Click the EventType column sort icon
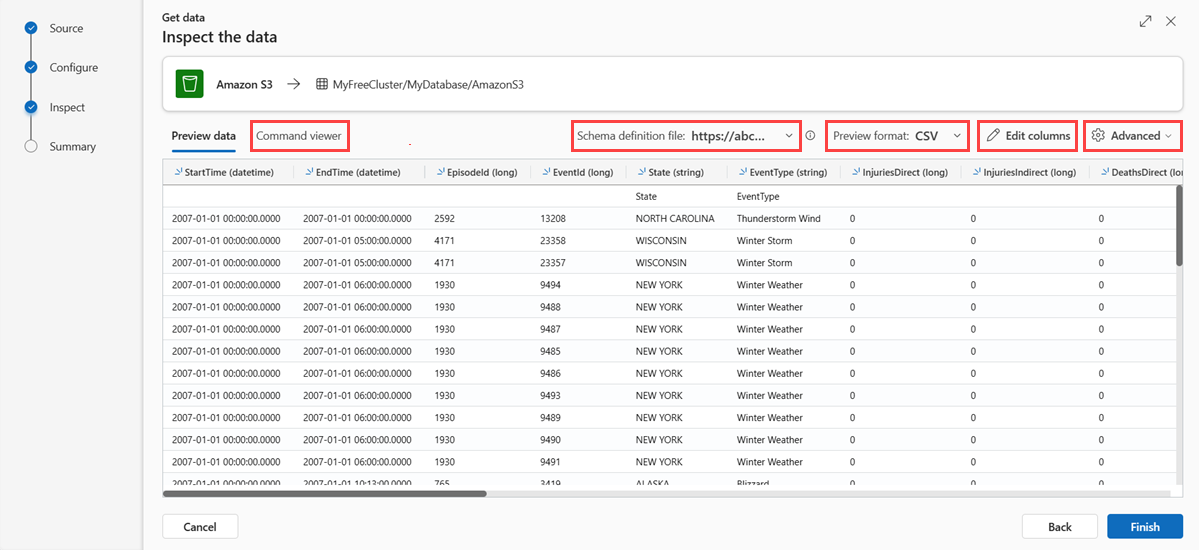Screen dimensions: 1199x550 point(742,172)
